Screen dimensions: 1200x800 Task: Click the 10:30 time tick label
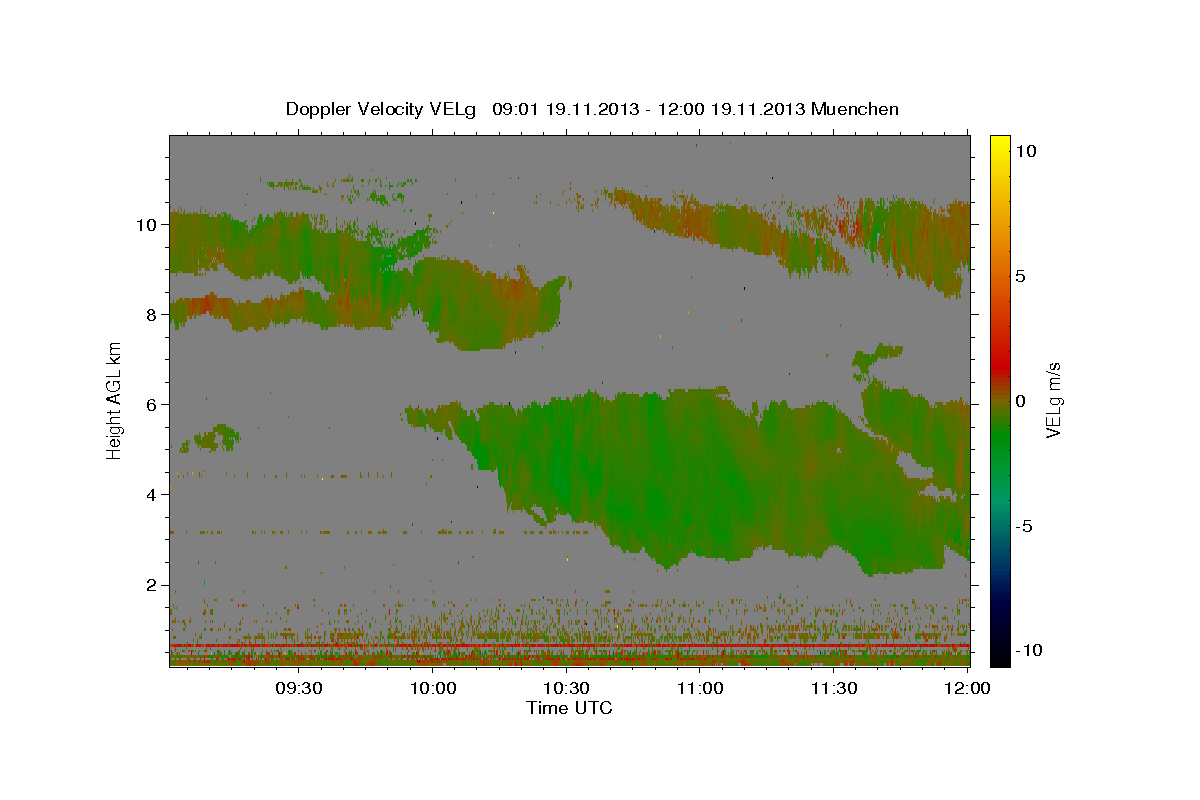566,689
